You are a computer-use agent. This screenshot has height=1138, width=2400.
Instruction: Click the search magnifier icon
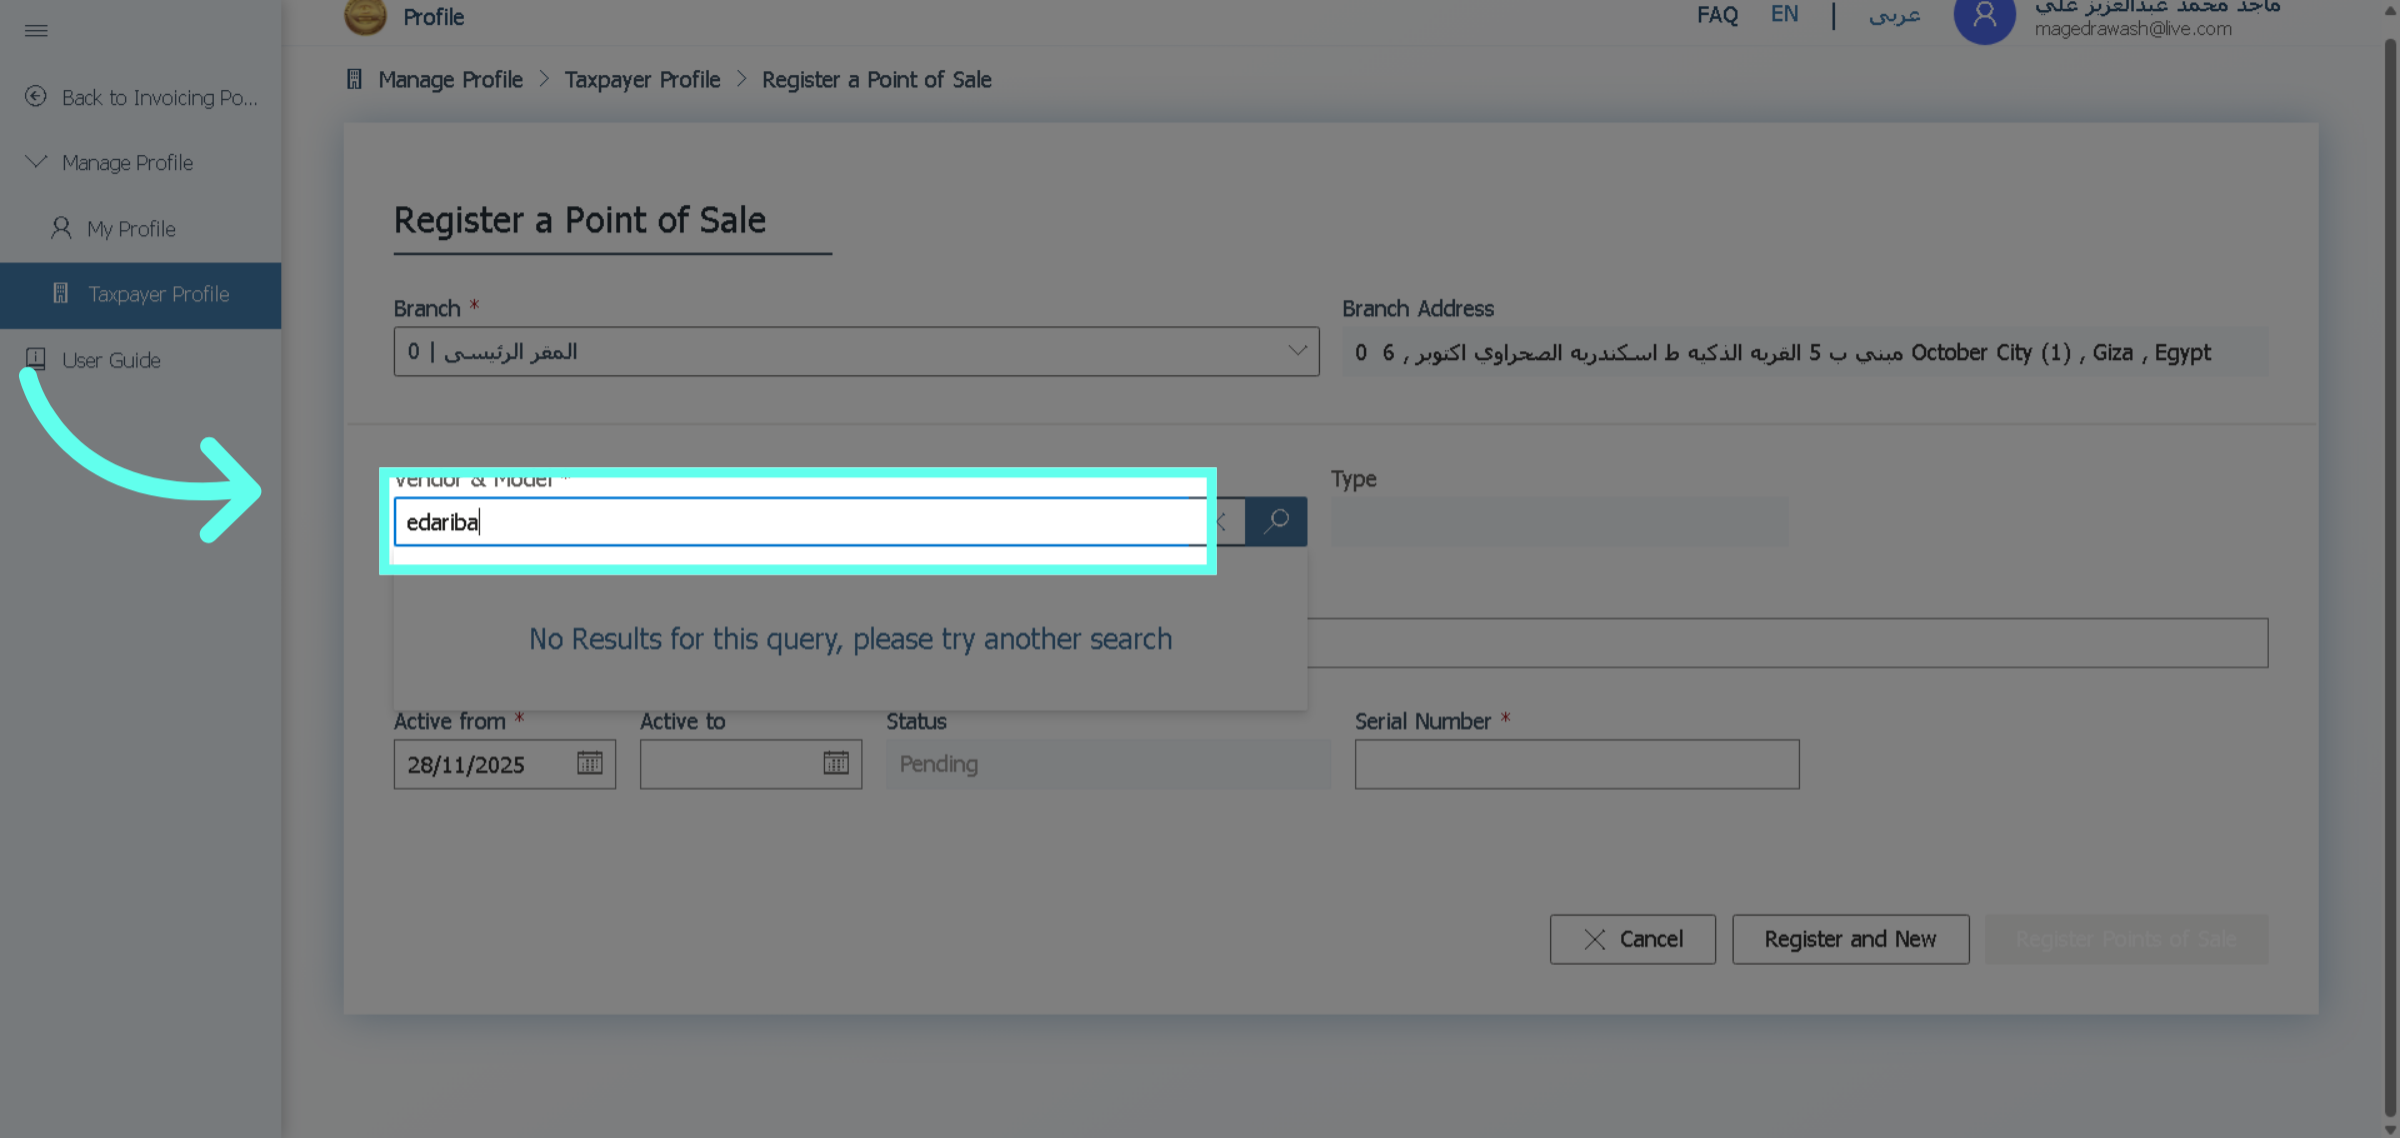[x=1276, y=521]
